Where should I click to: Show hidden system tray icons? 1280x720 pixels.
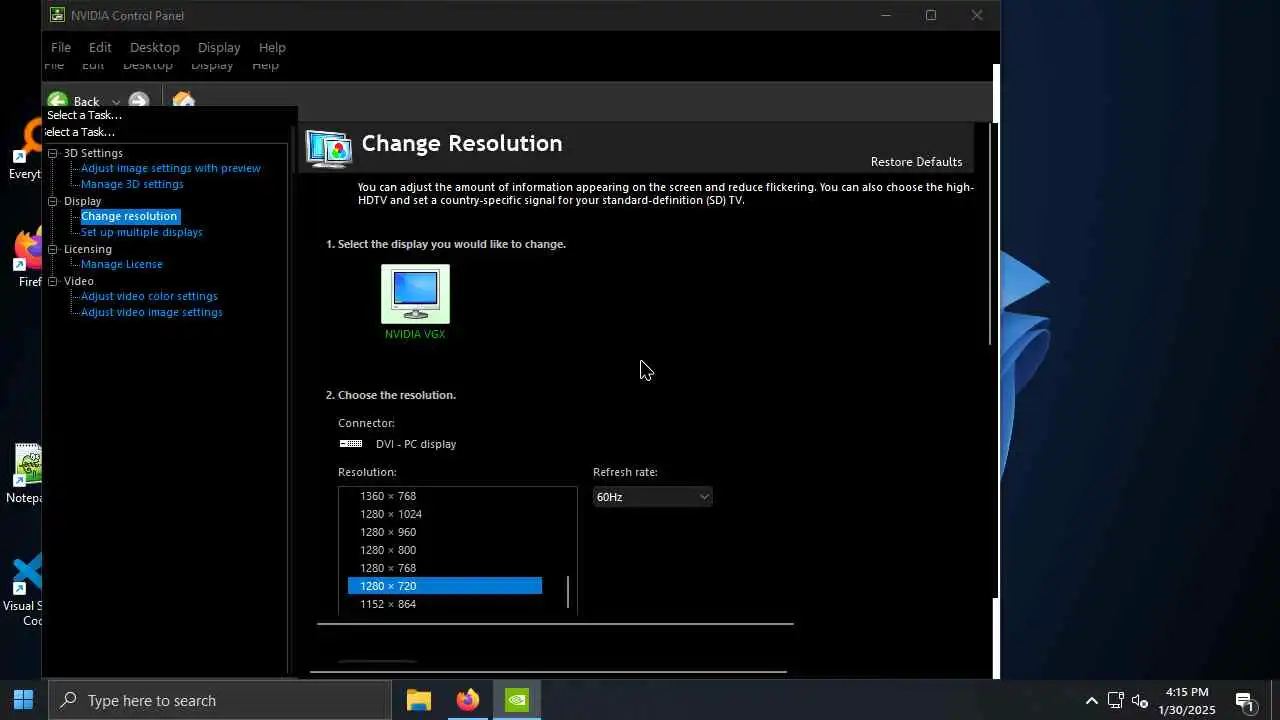pos(1092,701)
